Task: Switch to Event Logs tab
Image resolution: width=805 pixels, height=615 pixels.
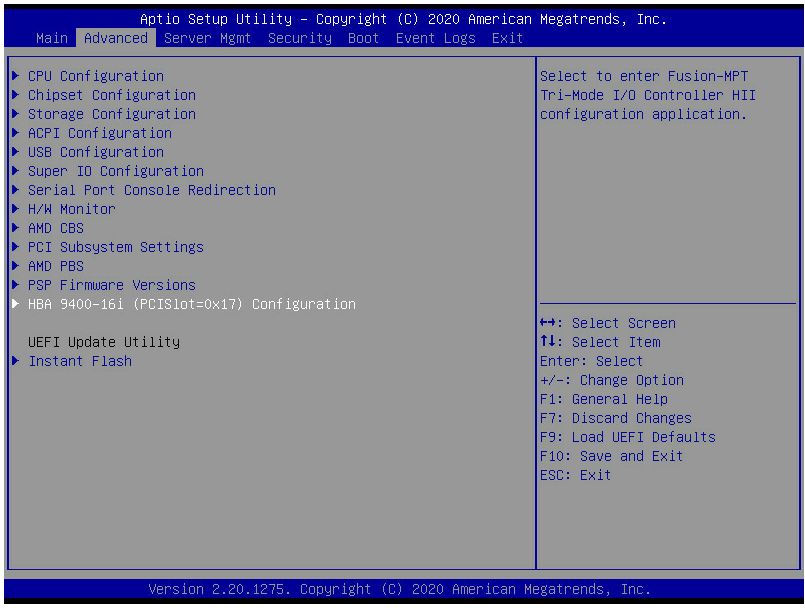Action: (435, 38)
